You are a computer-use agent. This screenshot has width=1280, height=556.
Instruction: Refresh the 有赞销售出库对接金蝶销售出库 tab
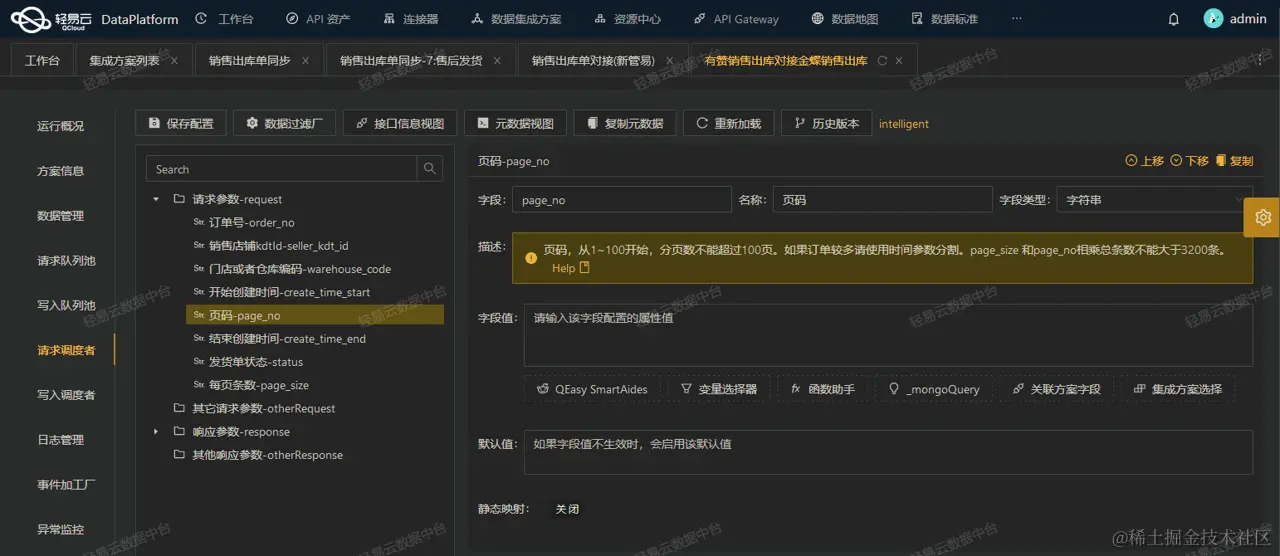pyautogui.click(x=882, y=61)
